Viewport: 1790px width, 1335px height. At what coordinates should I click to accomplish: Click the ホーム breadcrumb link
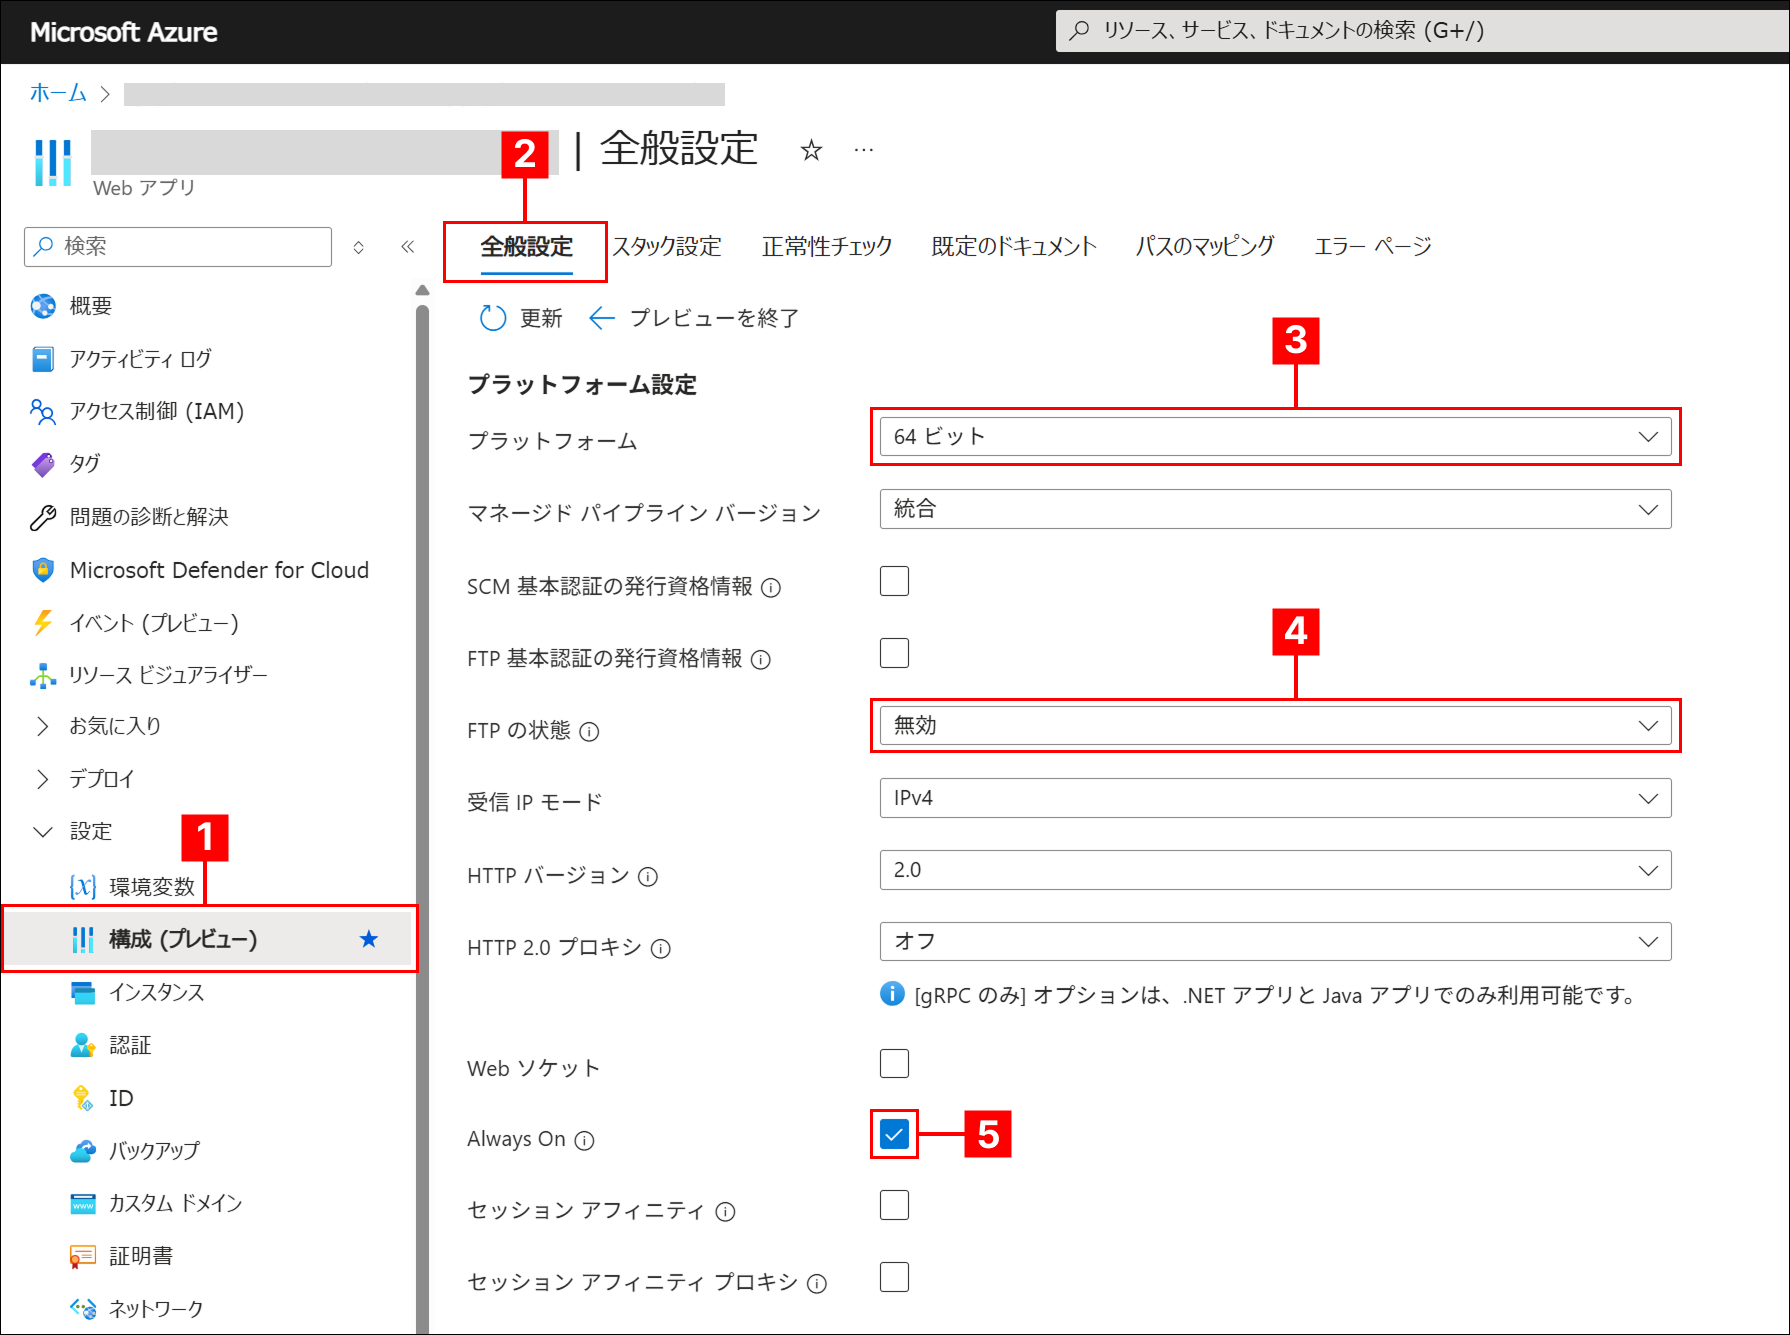(x=58, y=93)
